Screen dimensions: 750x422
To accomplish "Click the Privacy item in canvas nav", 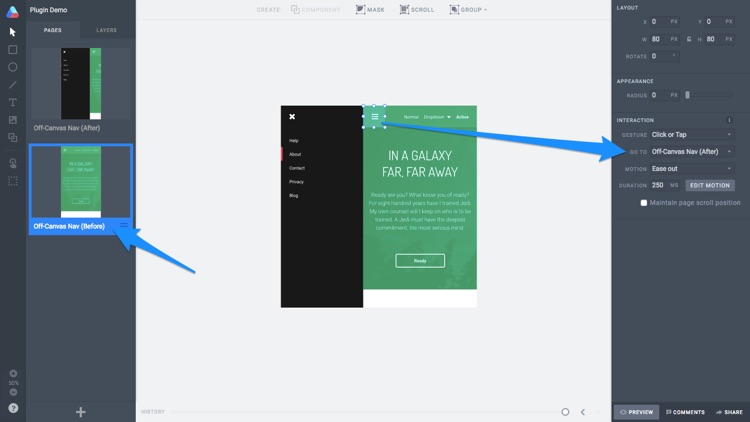I will (x=297, y=182).
